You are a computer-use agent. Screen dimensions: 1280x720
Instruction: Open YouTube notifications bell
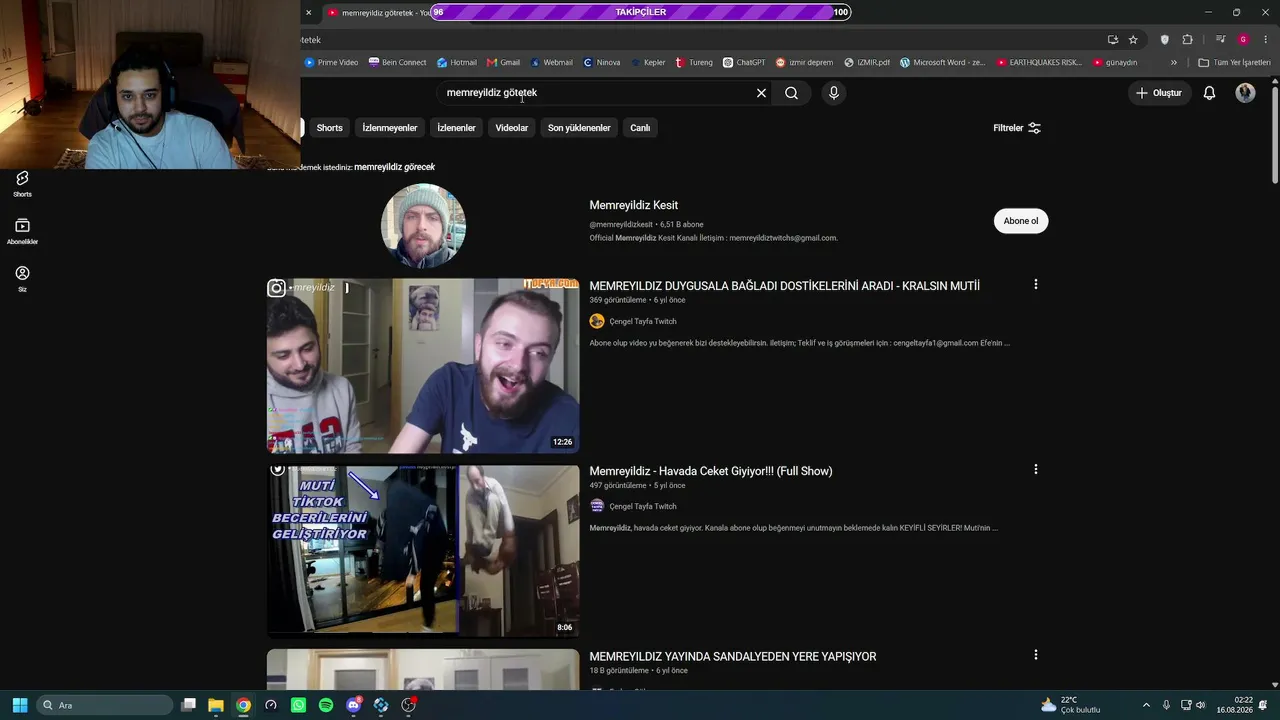click(x=1209, y=93)
